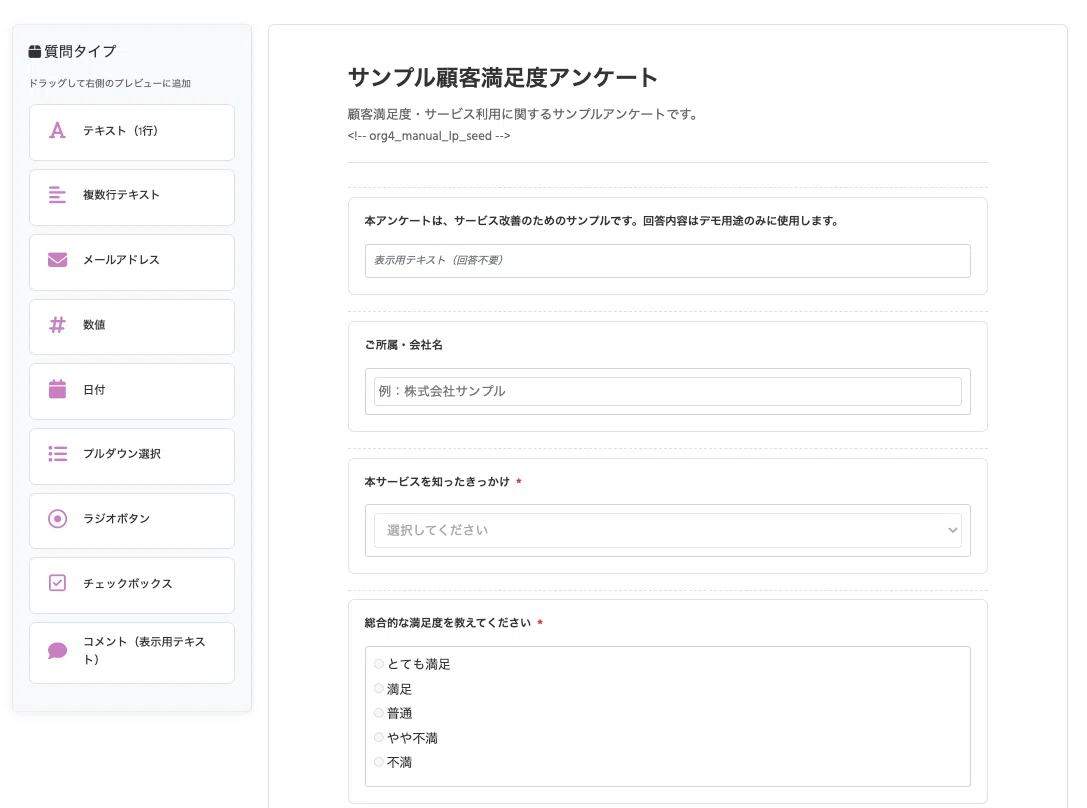Choose the チェックボックス question type card
Screen dimensions: 1087x808
[132, 586]
